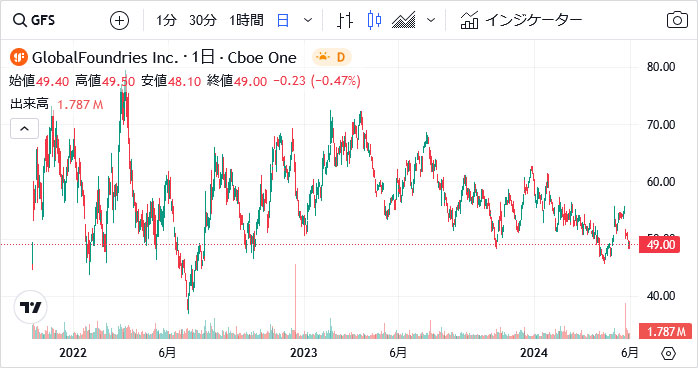Click the 2024 time axis label
This screenshot has height=368, width=698.
pyautogui.click(x=534, y=353)
